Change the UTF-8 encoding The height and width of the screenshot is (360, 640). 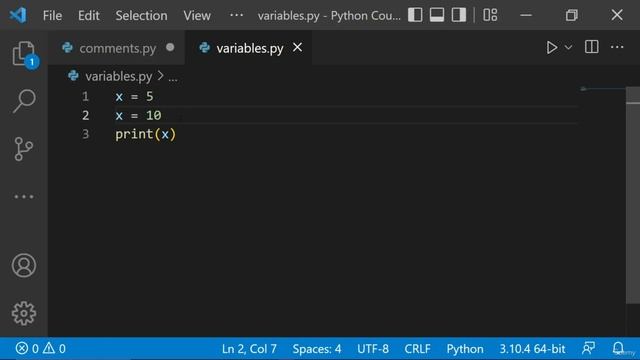373,349
